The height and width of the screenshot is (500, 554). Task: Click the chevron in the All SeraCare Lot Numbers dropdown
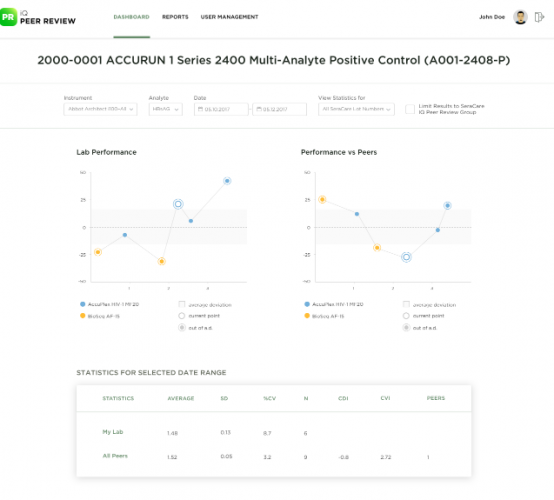coord(388,109)
